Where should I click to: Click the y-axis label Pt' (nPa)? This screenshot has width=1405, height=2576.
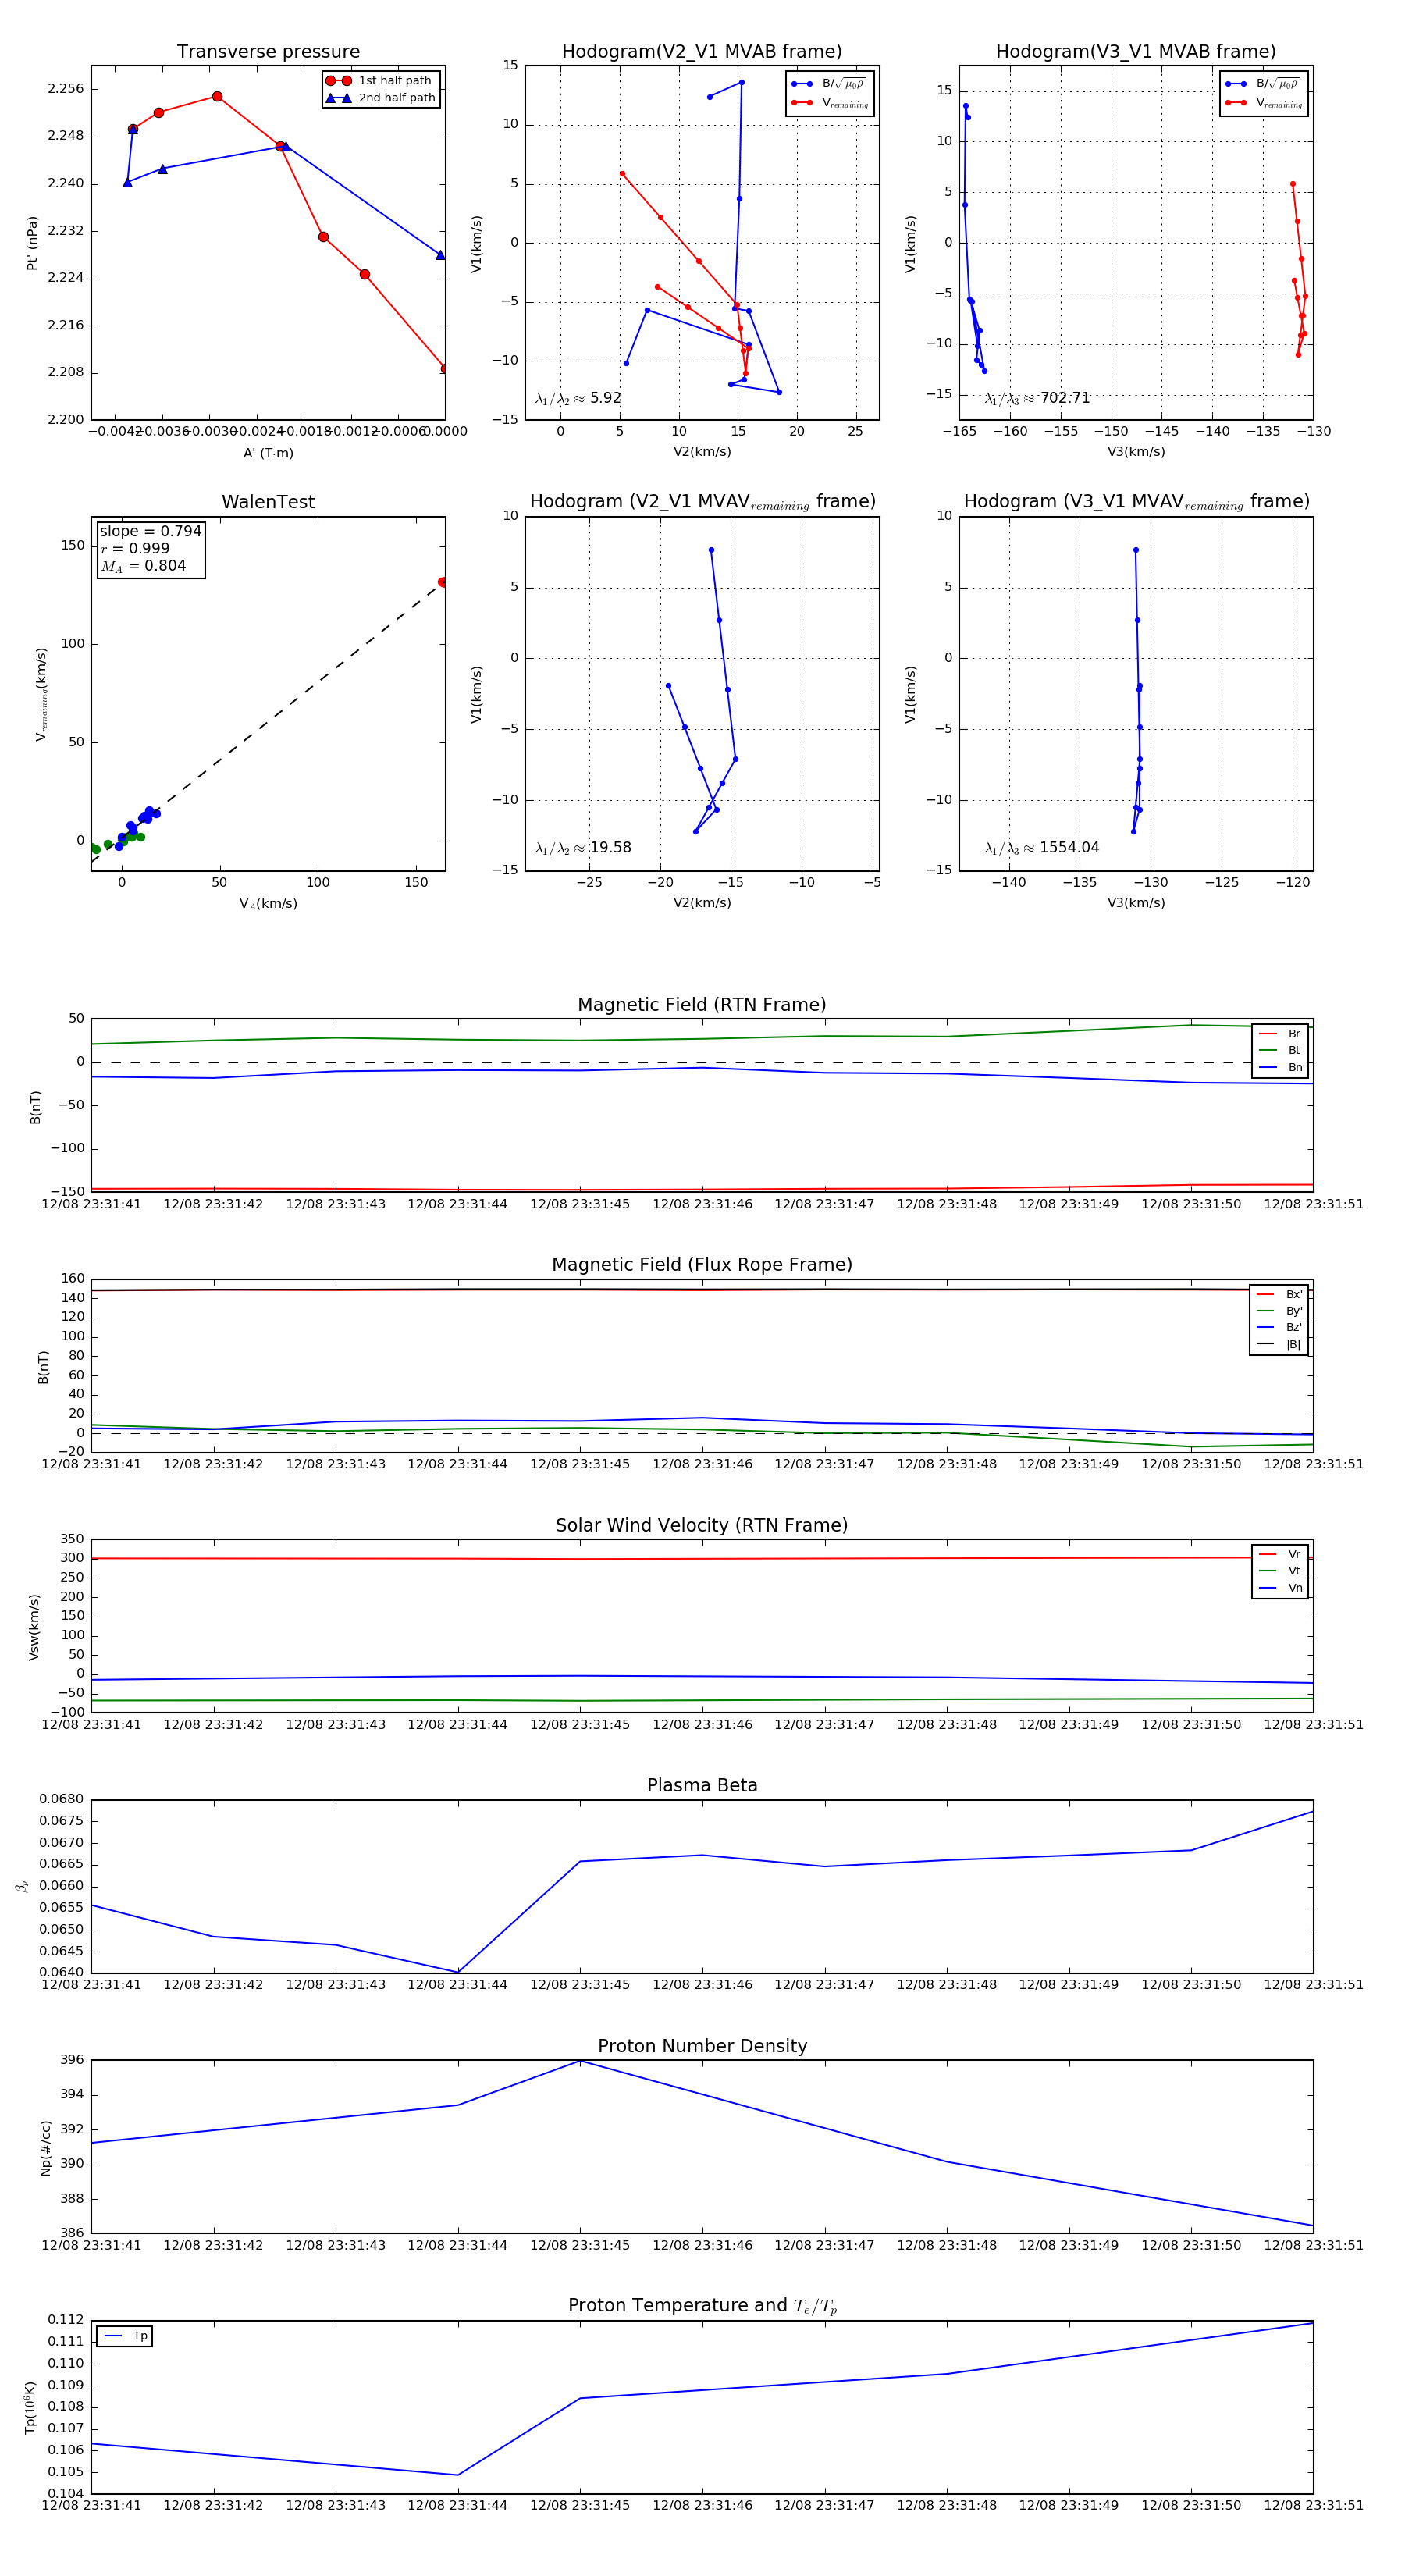click(32, 243)
